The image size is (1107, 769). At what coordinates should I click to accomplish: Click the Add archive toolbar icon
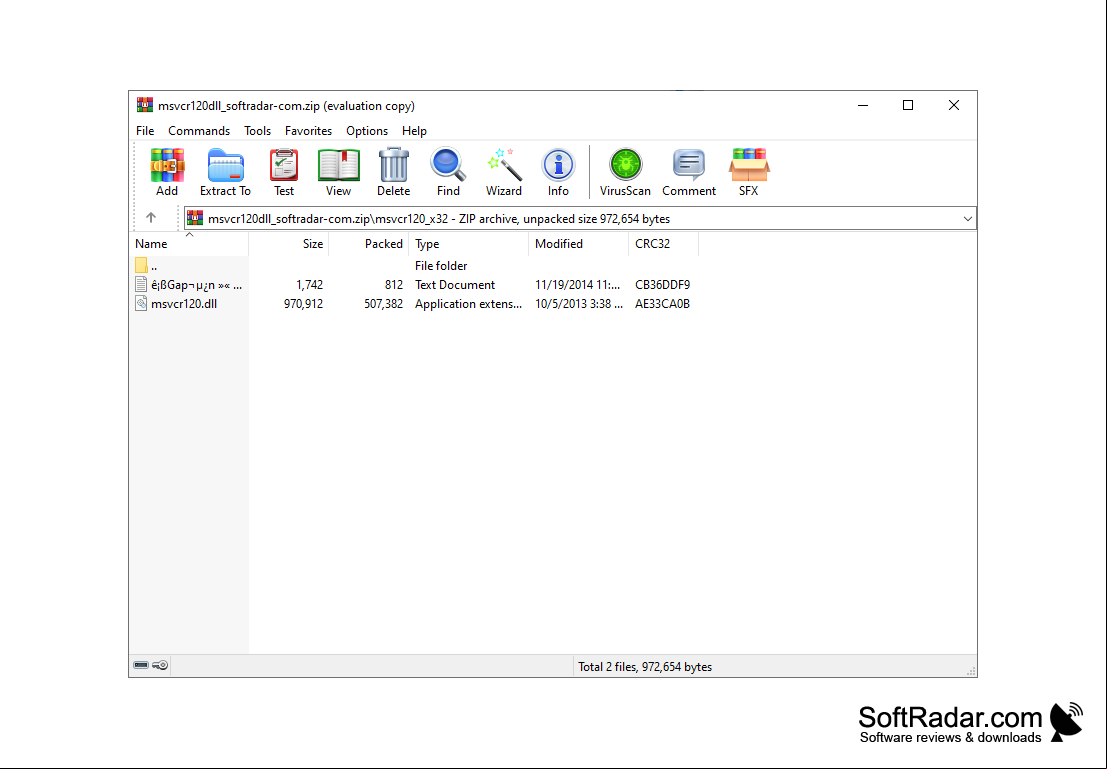[167, 165]
